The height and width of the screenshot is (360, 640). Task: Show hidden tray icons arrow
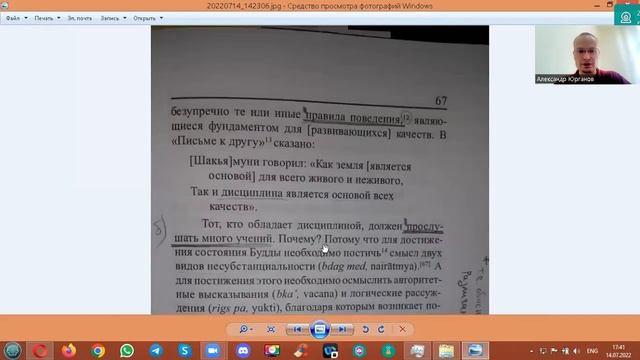(x=531, y=351)
